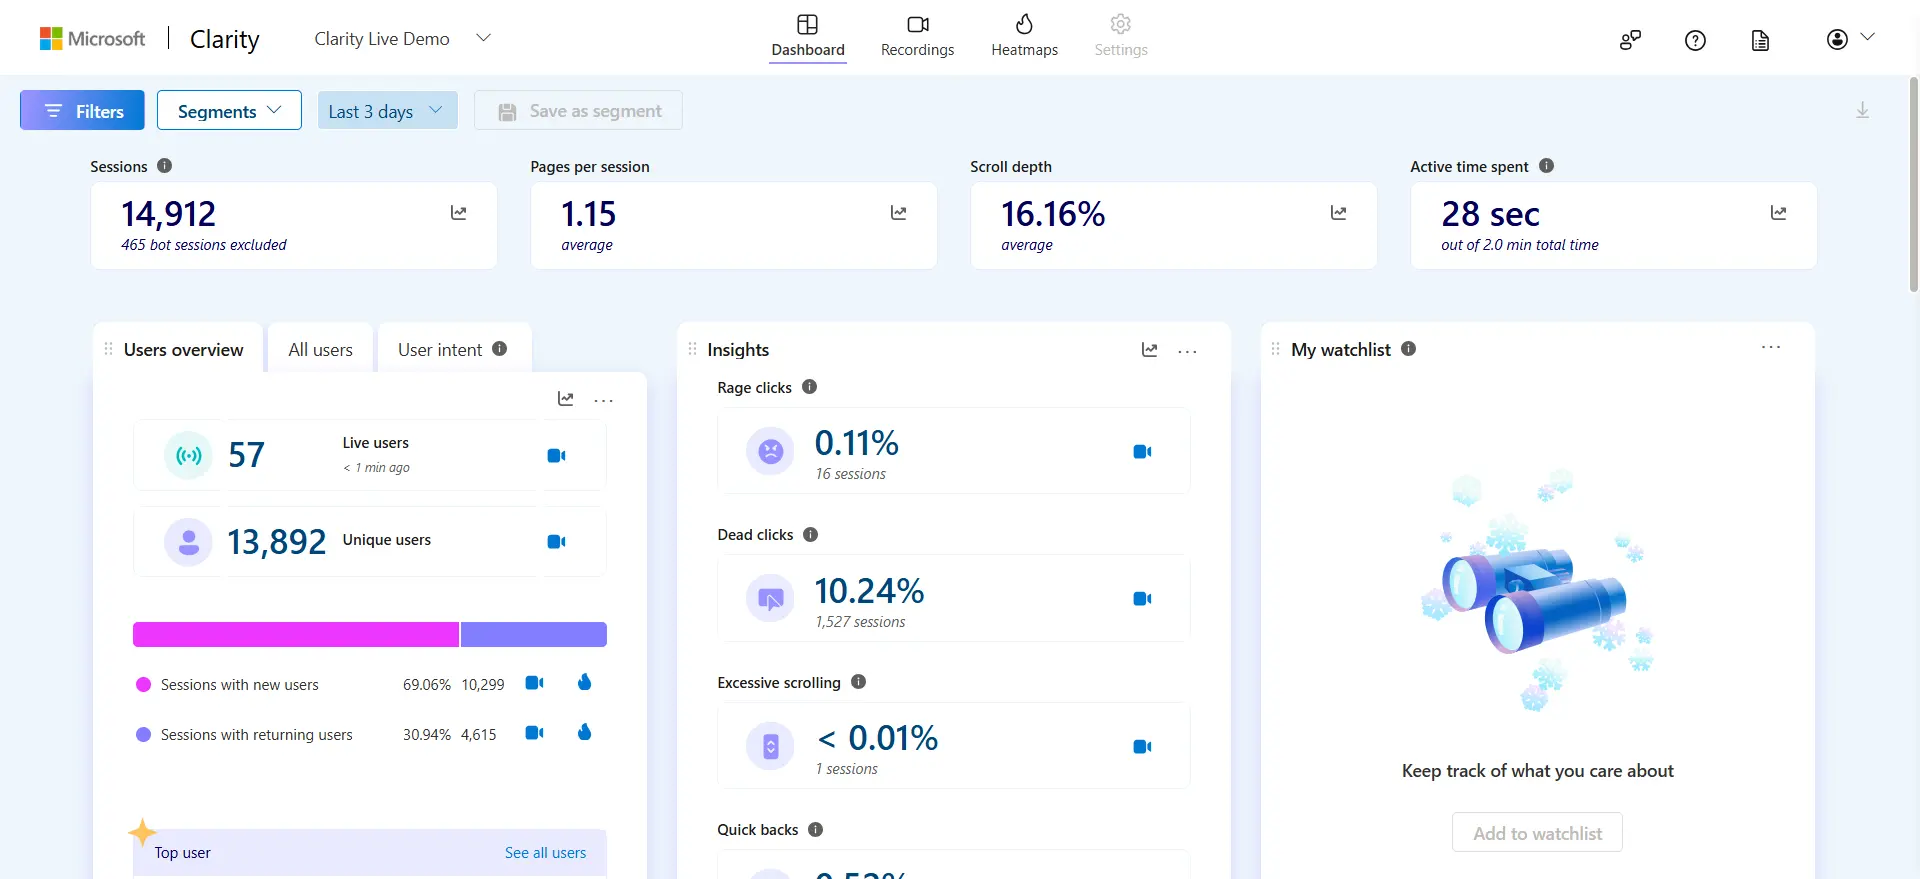Image resolution: width=1920 pixels, height=879 pixels.
Task: Switch to the User intent tab
Action: pyautogui.click(x=452, y=349)
